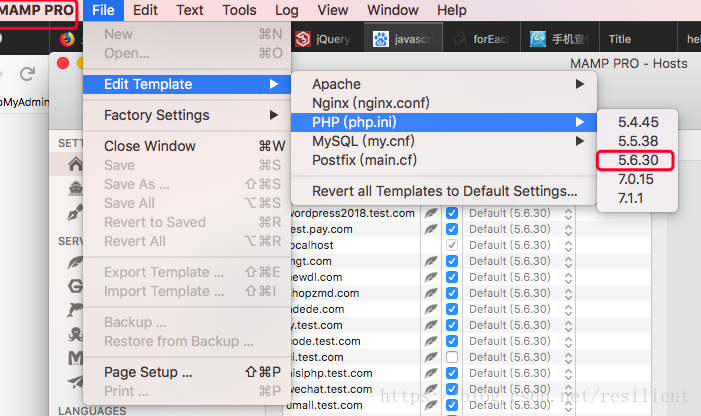Click the browser reload arrow icon

click(28, 74)
